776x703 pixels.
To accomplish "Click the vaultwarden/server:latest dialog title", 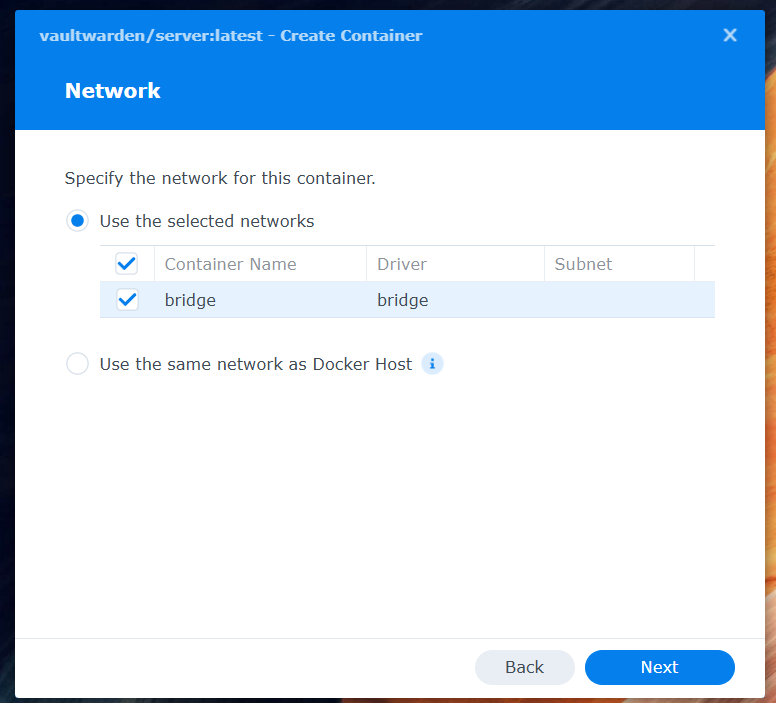I will (x=230, y=36).
